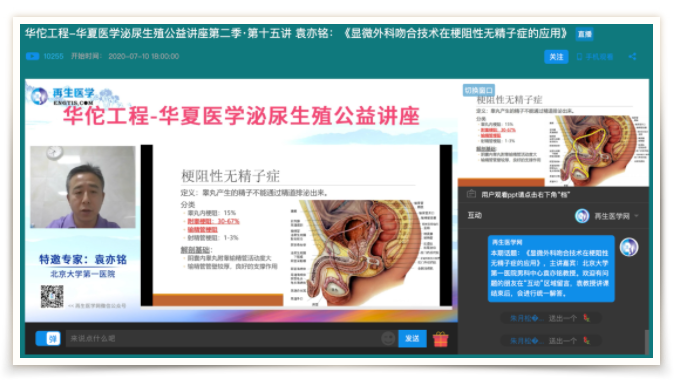Focus the 来说点什么吧 comment input field
This screenshot has height=382, width=677.
click(x=223, y=338)
